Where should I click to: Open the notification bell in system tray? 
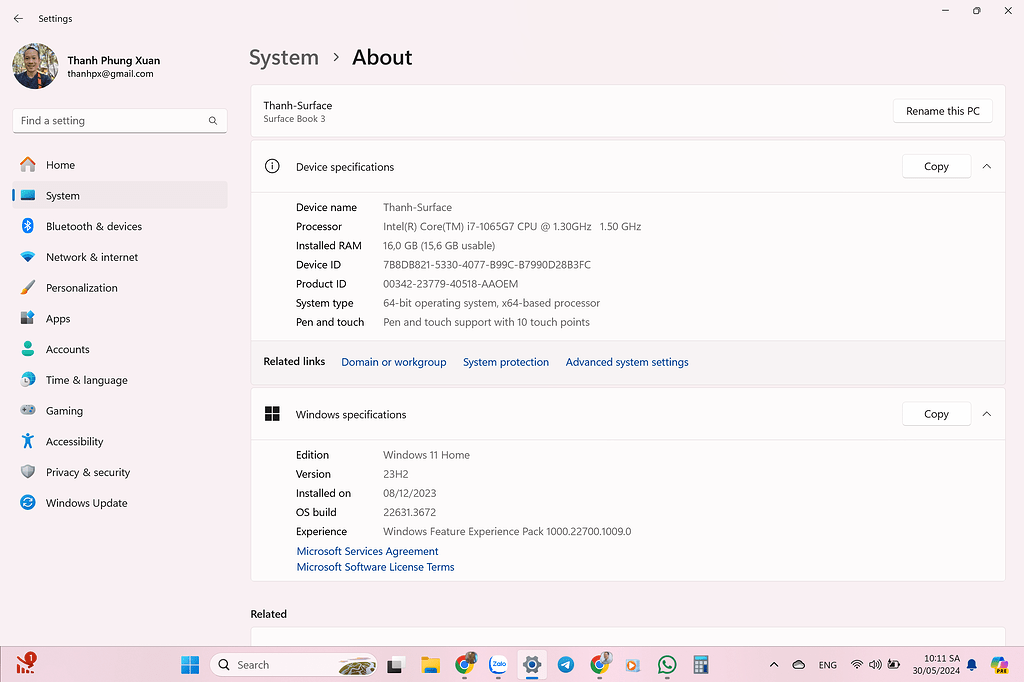click(972, 665)
